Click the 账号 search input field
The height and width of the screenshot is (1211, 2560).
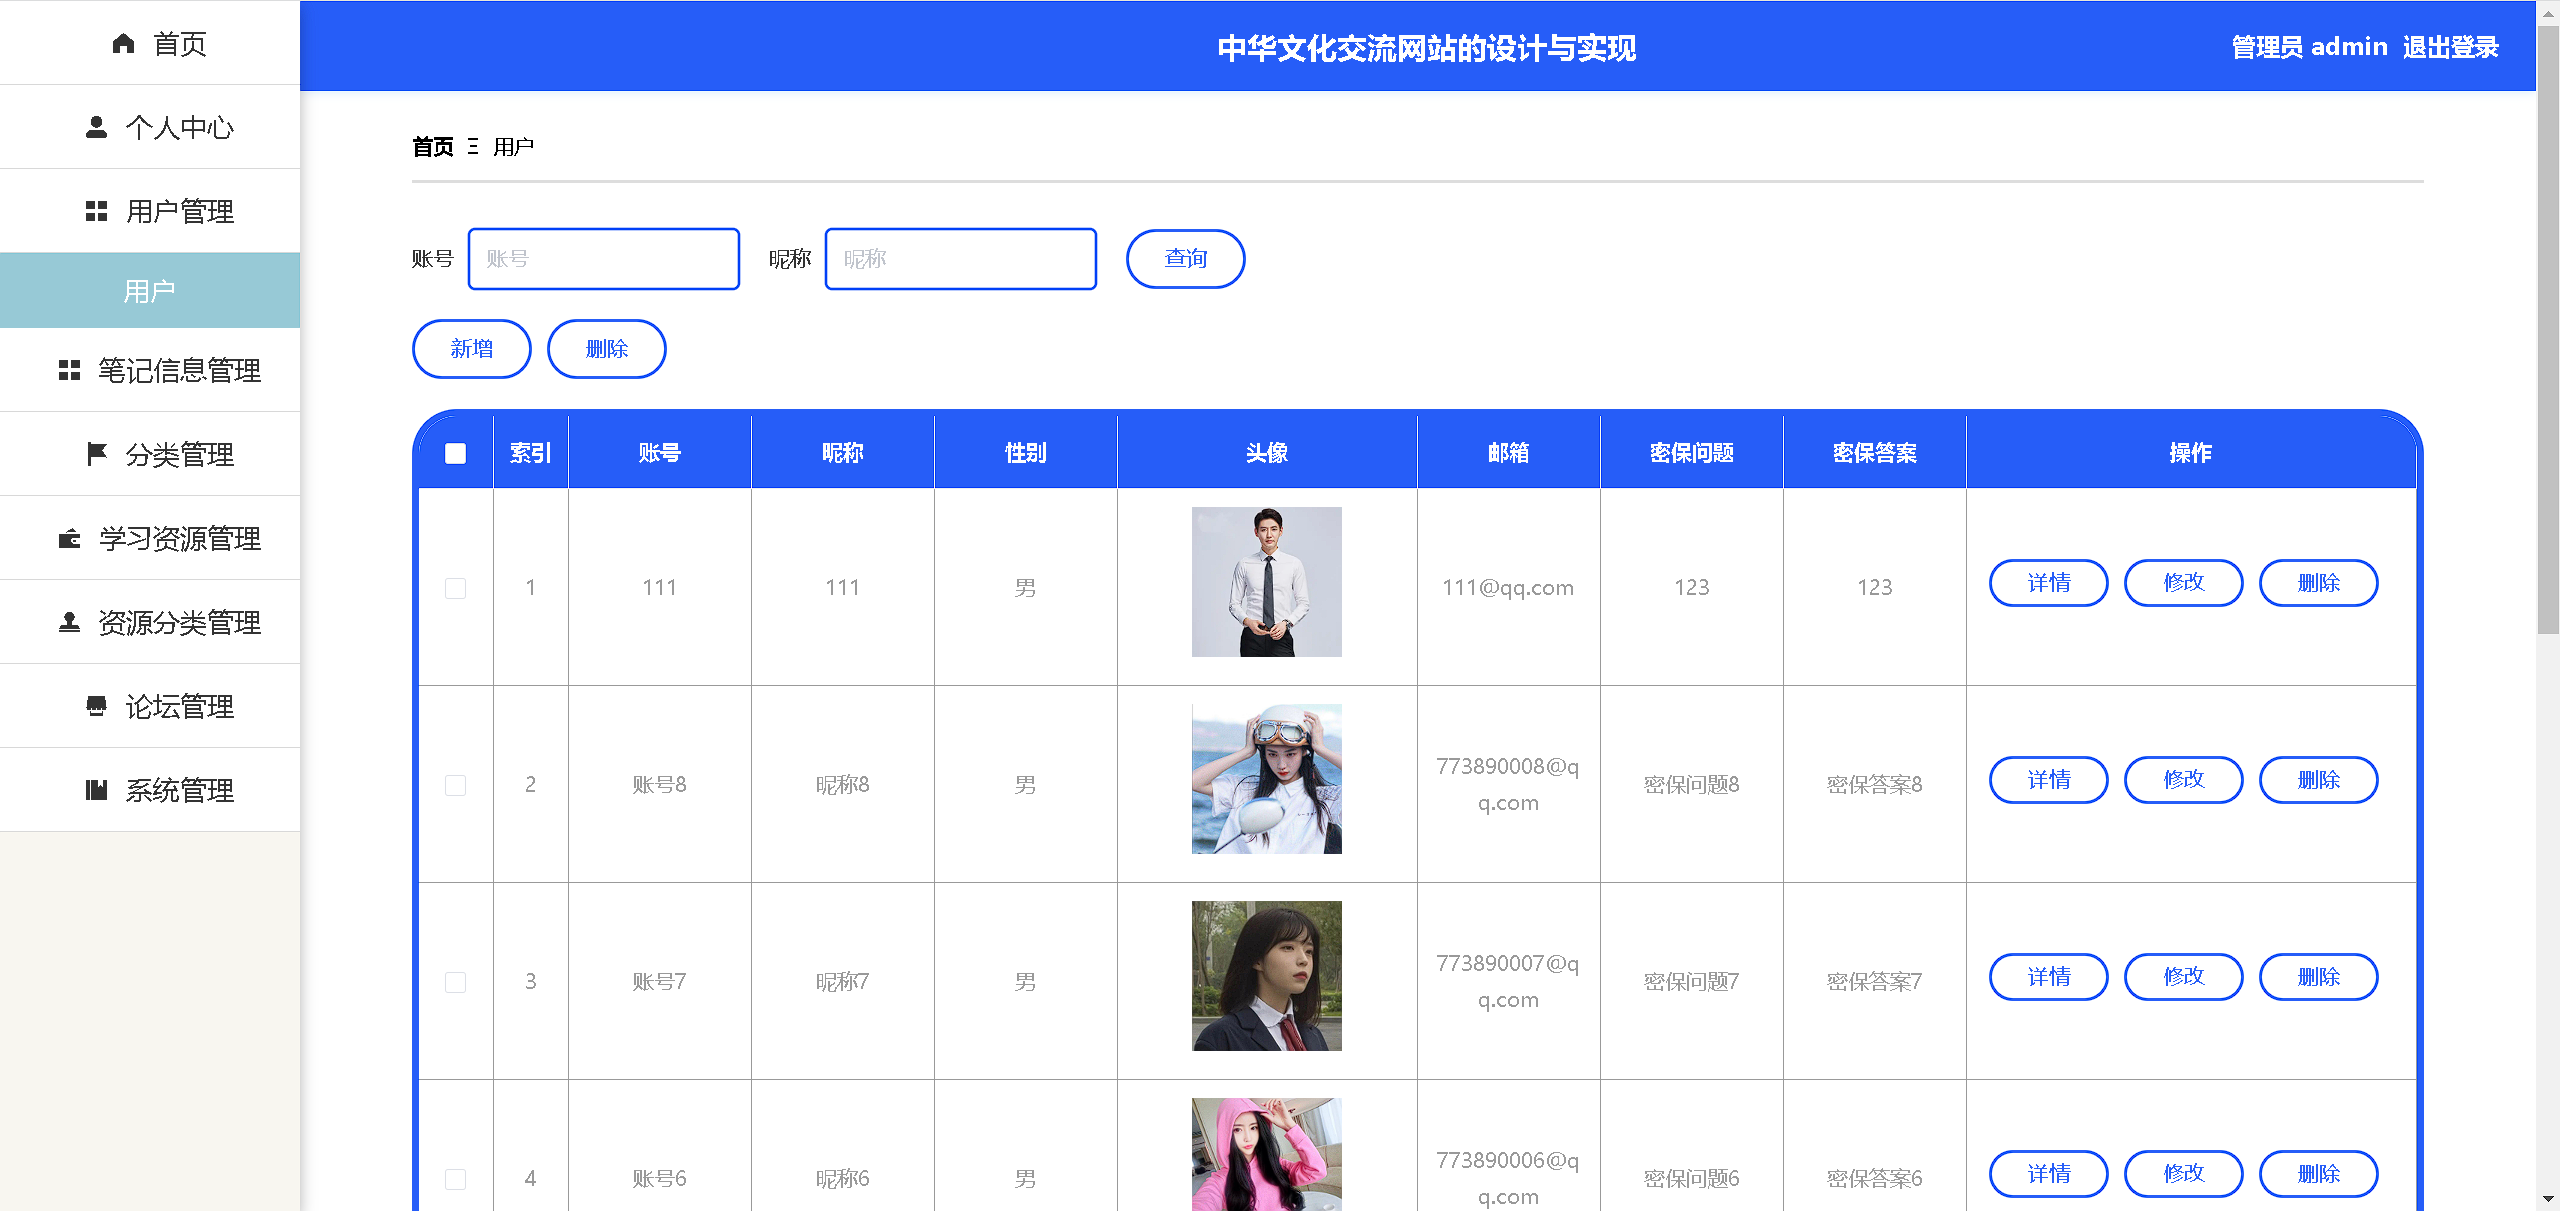point(604,259)
